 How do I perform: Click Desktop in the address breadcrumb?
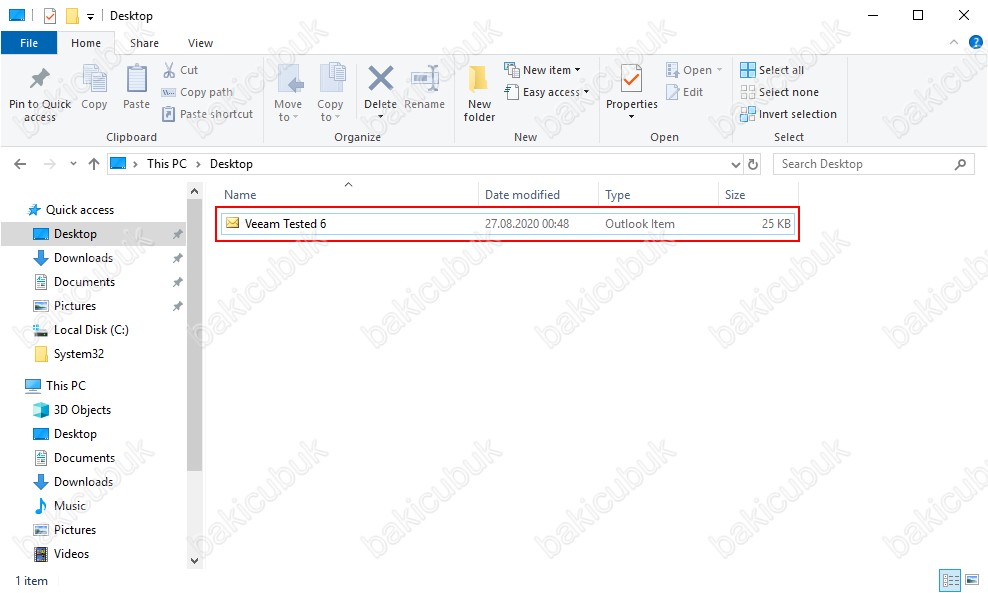pyautogui.click(x=231, y=164)
